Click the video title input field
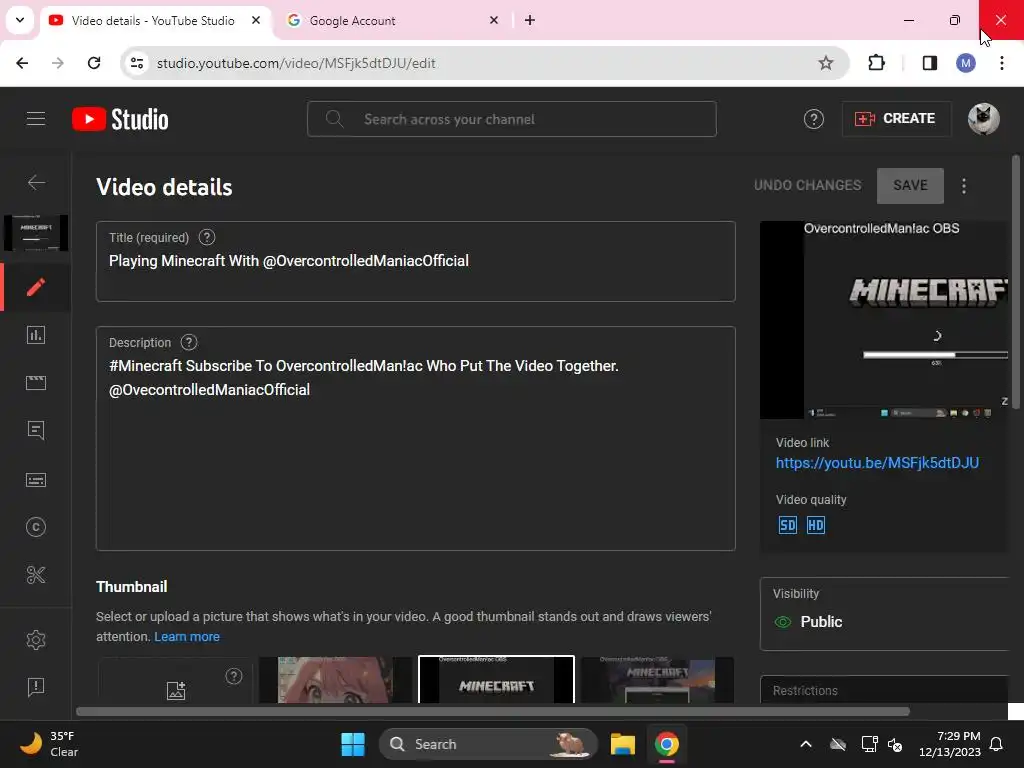1024x768 pixels. pyautogui.click(x=415, y=261)
